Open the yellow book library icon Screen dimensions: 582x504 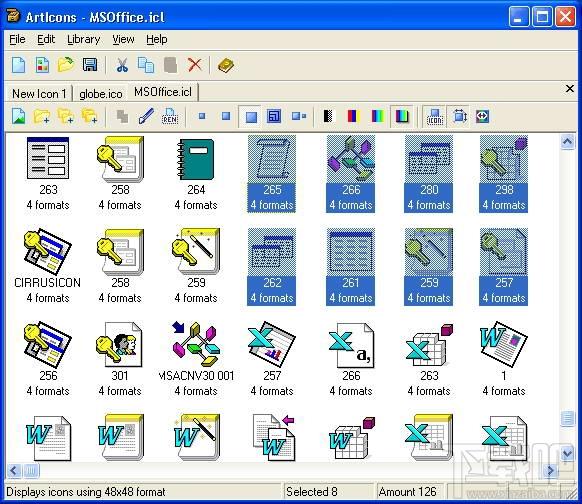226,65
